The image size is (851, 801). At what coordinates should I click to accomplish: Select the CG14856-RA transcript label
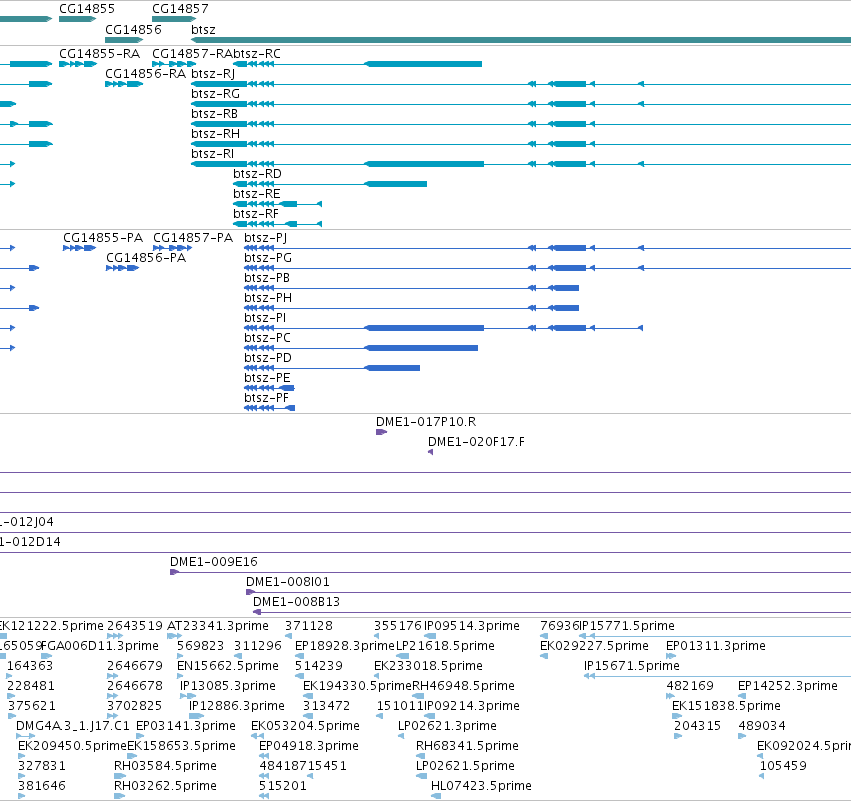(x=145, y=74)
